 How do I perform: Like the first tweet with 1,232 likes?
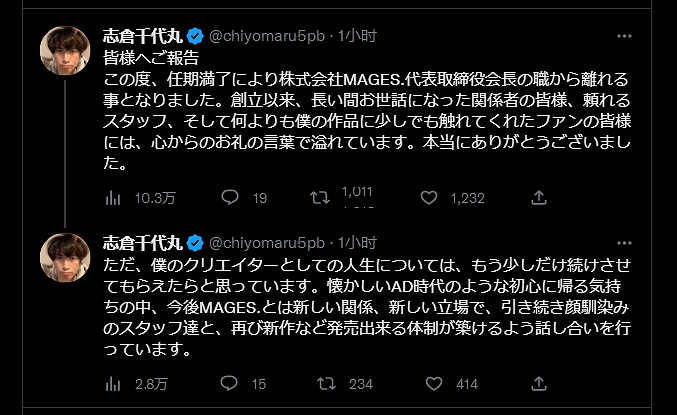(430, 198)
